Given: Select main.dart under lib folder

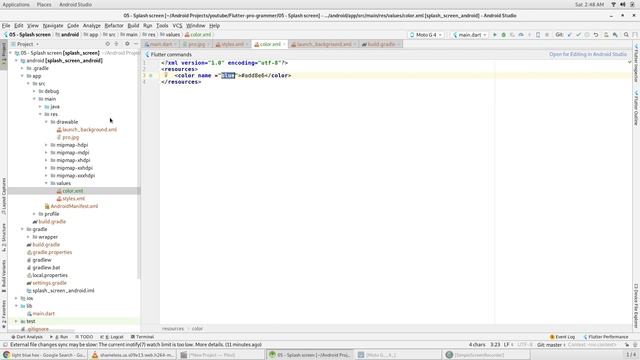Looking at the screenshot, I should tap(40, 313).
